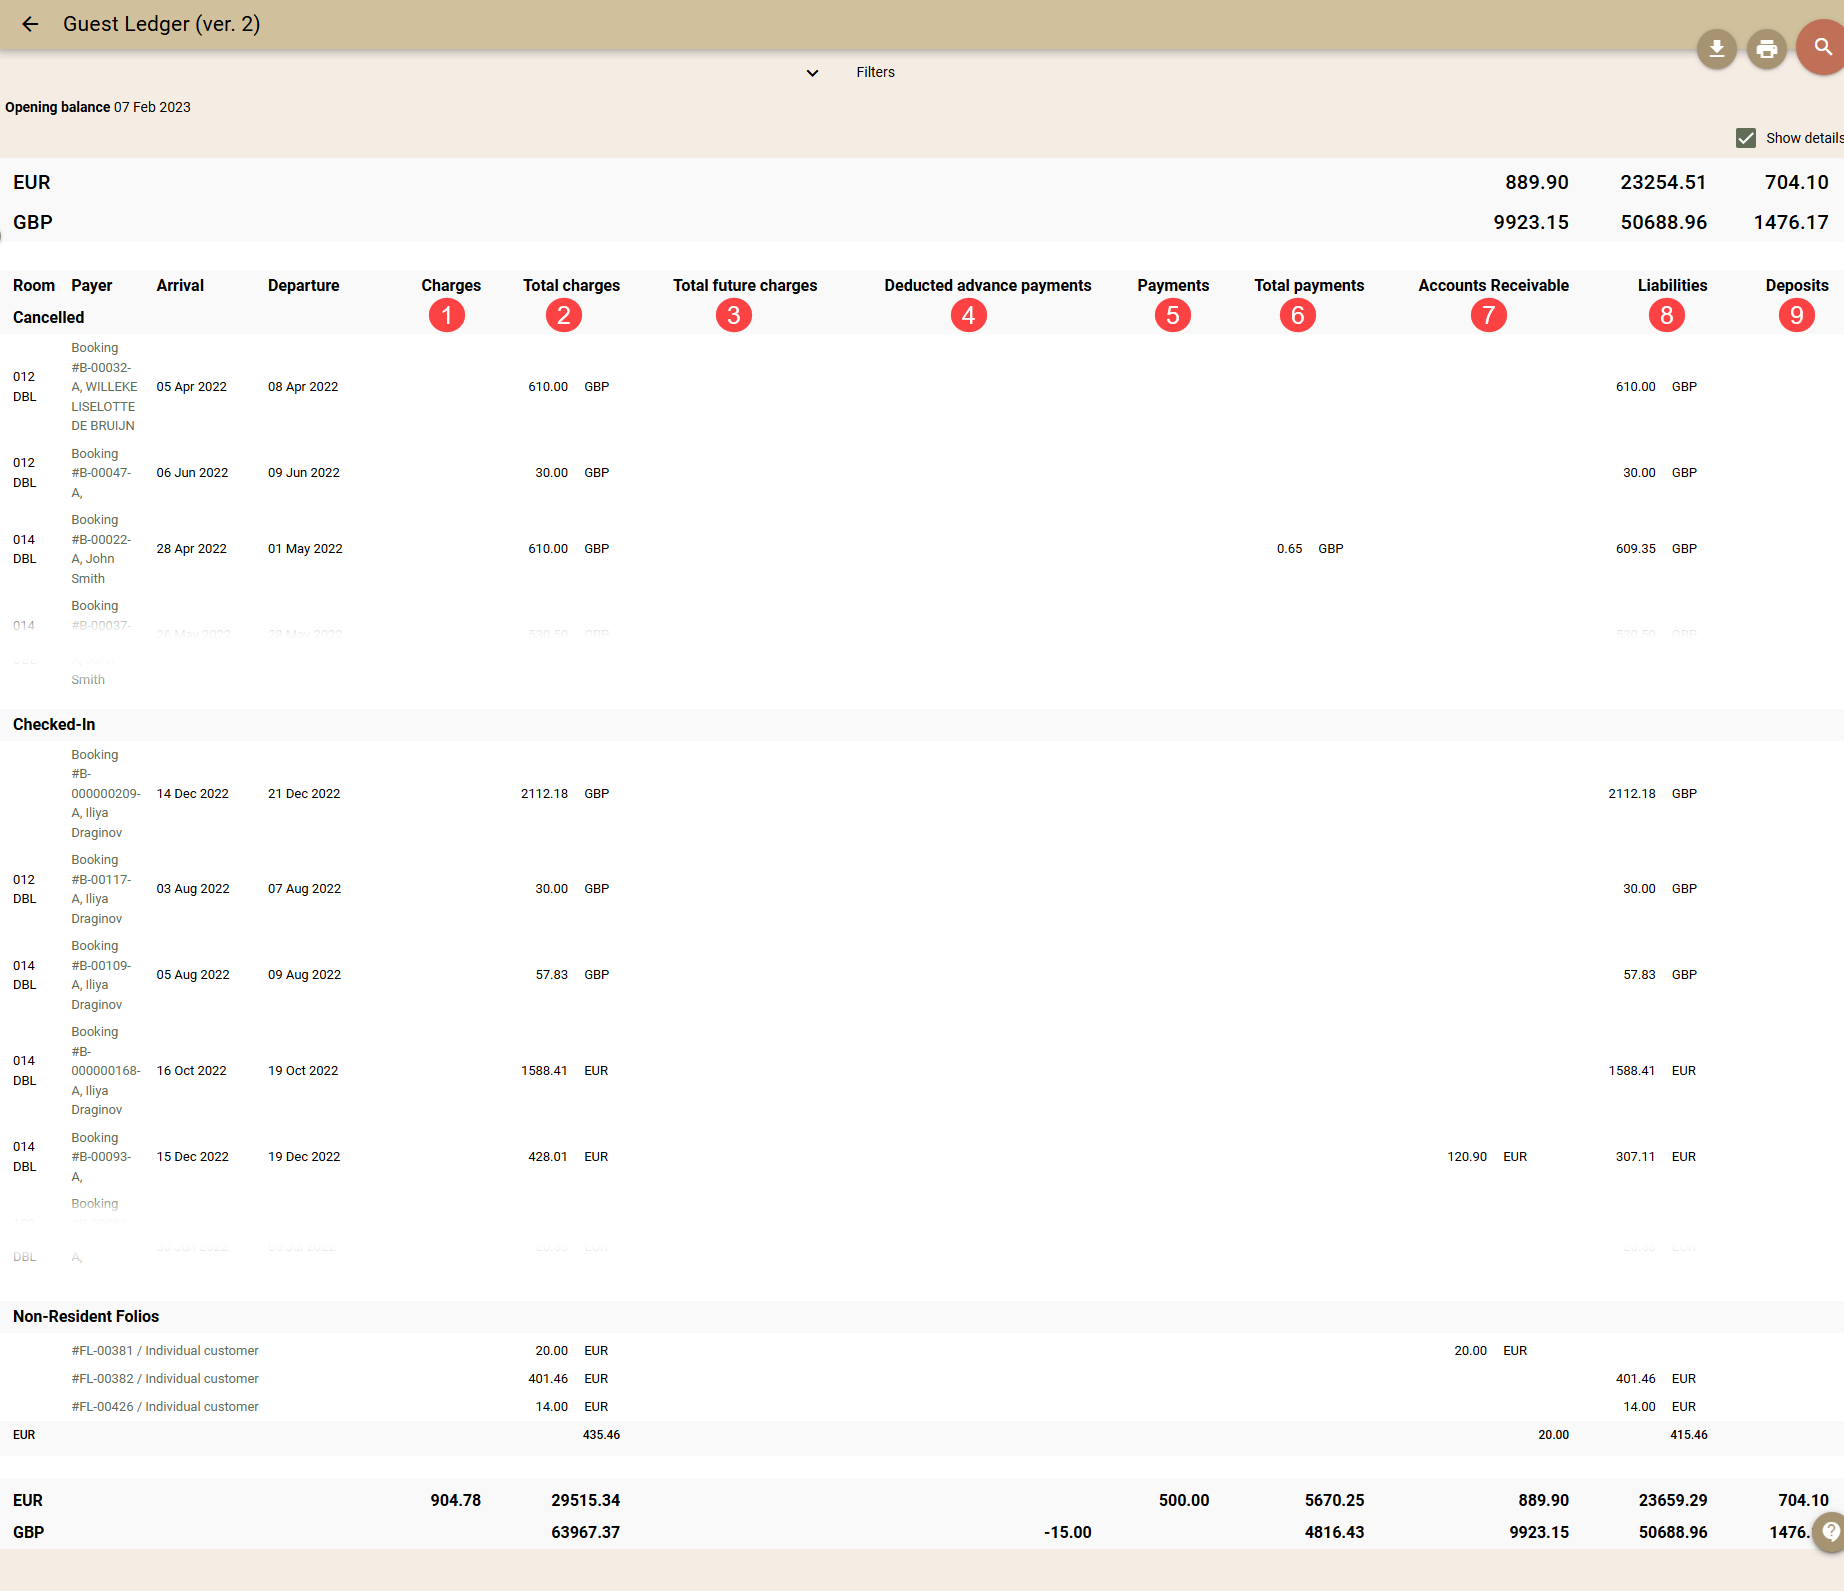Open booking #B-00022-A John Smith

click(x=101, y=549)
